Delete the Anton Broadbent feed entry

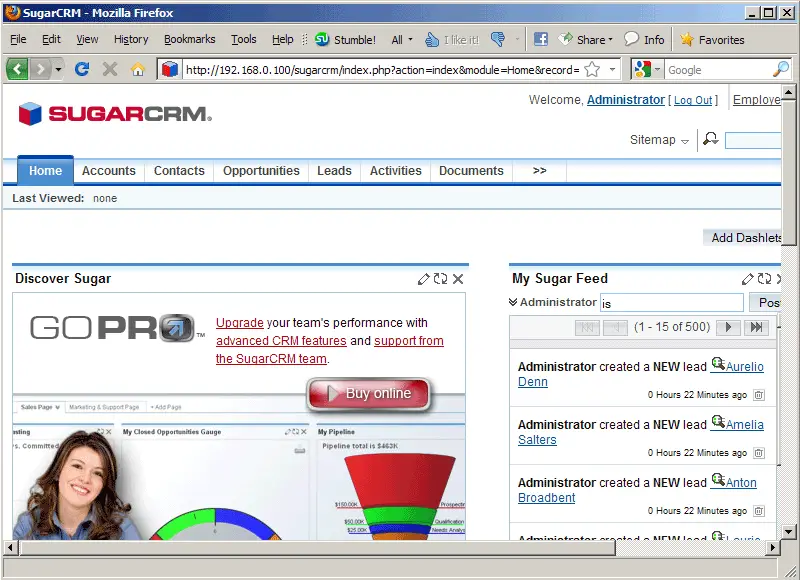759,511
